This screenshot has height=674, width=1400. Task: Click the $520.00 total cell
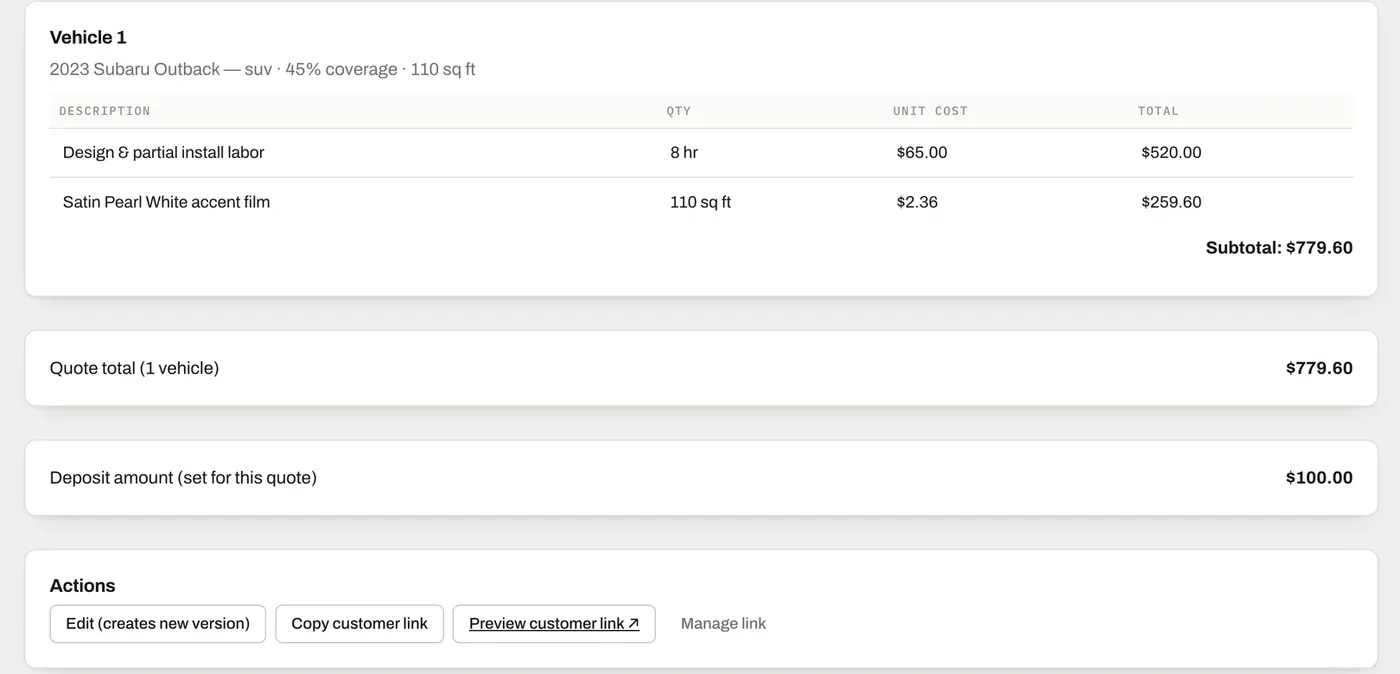pyautogui.click(x=1171, y=153)
